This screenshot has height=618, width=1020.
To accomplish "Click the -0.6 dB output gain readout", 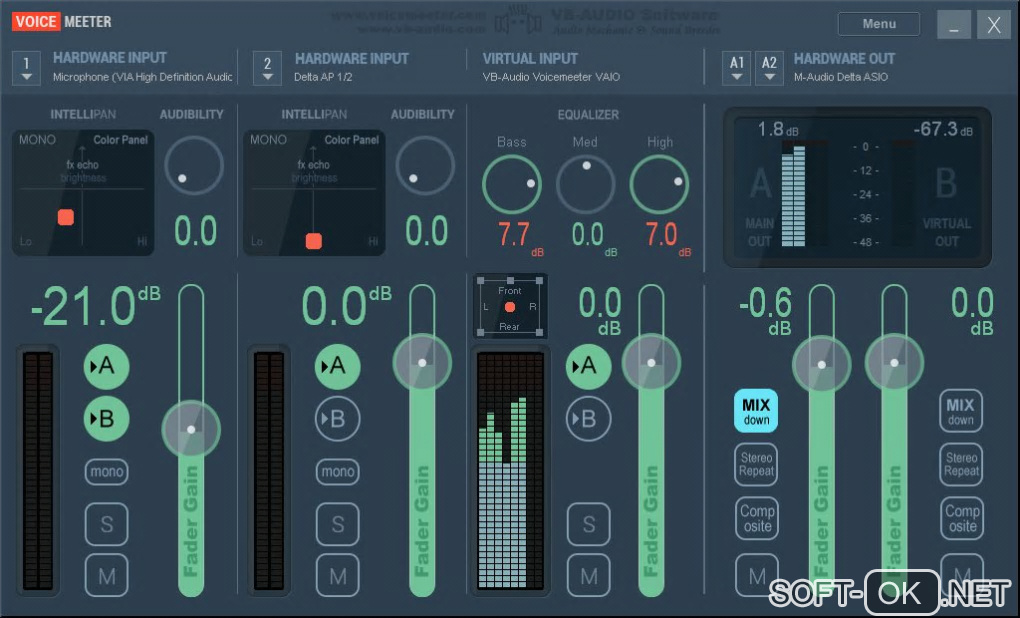I will tap(766, 310).
